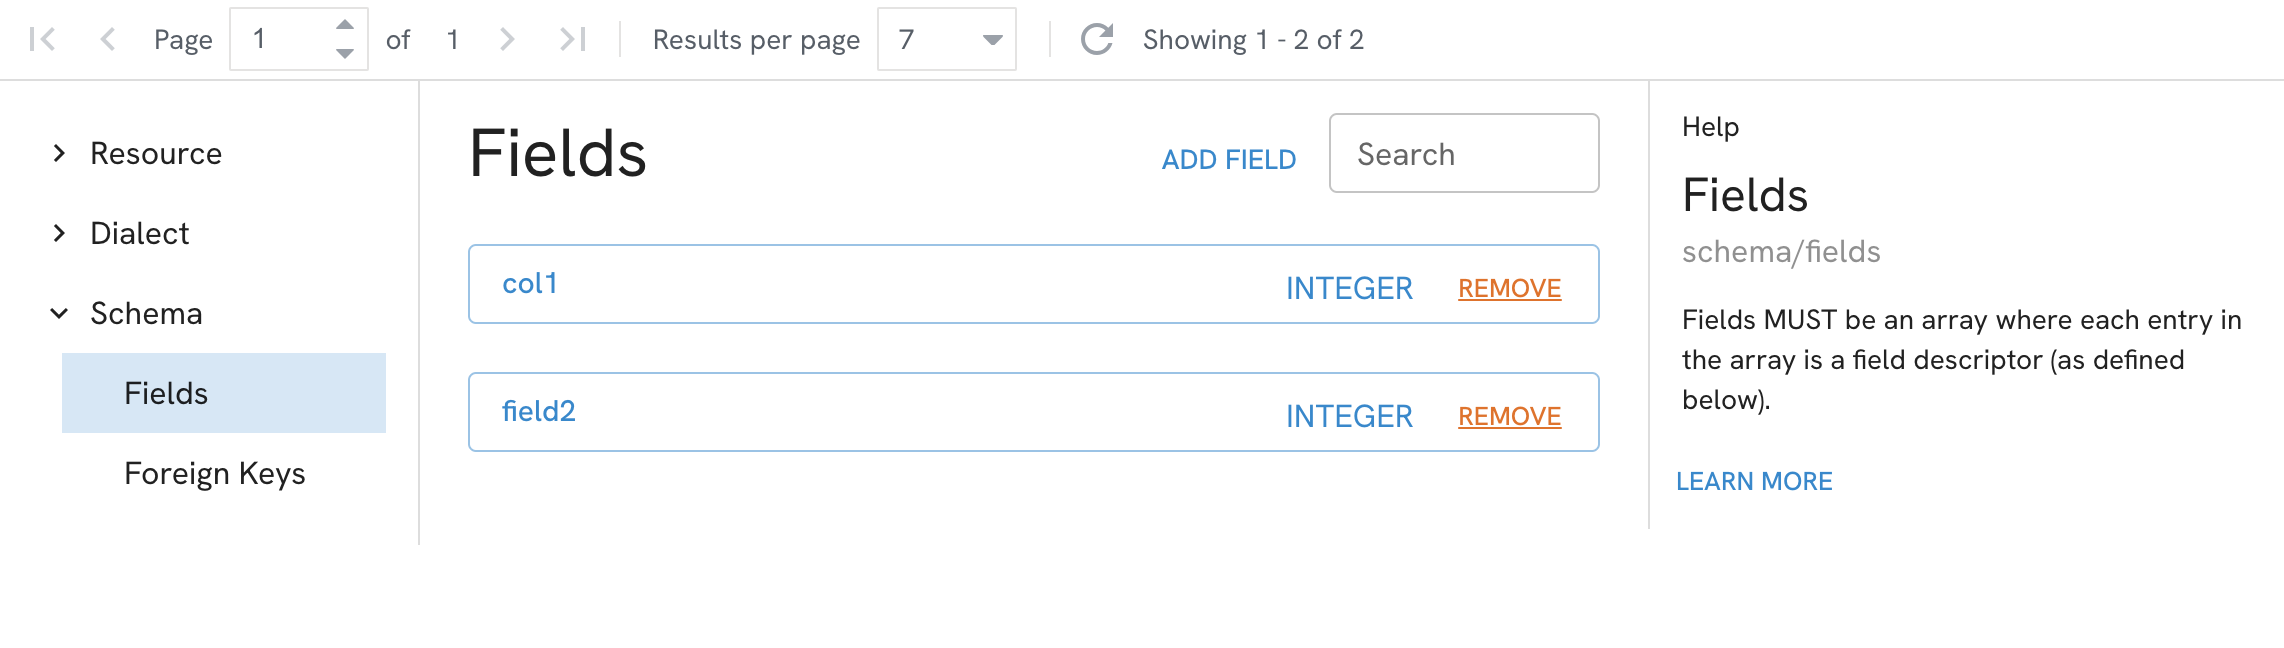Click ADD FIELD to create a field

click(1229, 159)
